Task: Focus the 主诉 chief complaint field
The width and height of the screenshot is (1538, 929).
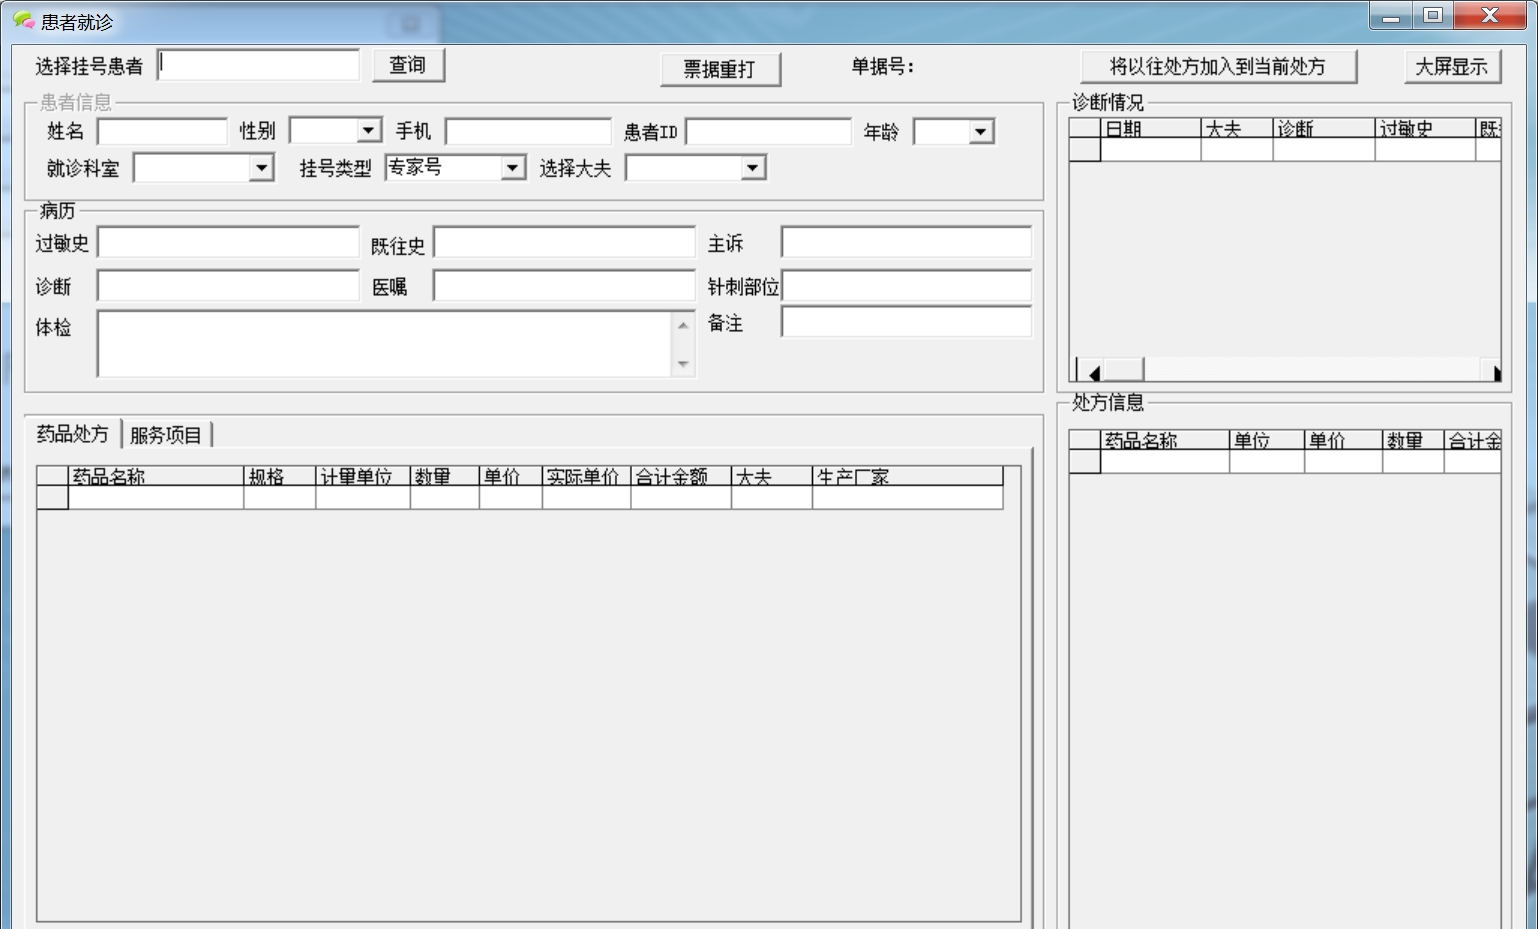Action: (905, 242)
